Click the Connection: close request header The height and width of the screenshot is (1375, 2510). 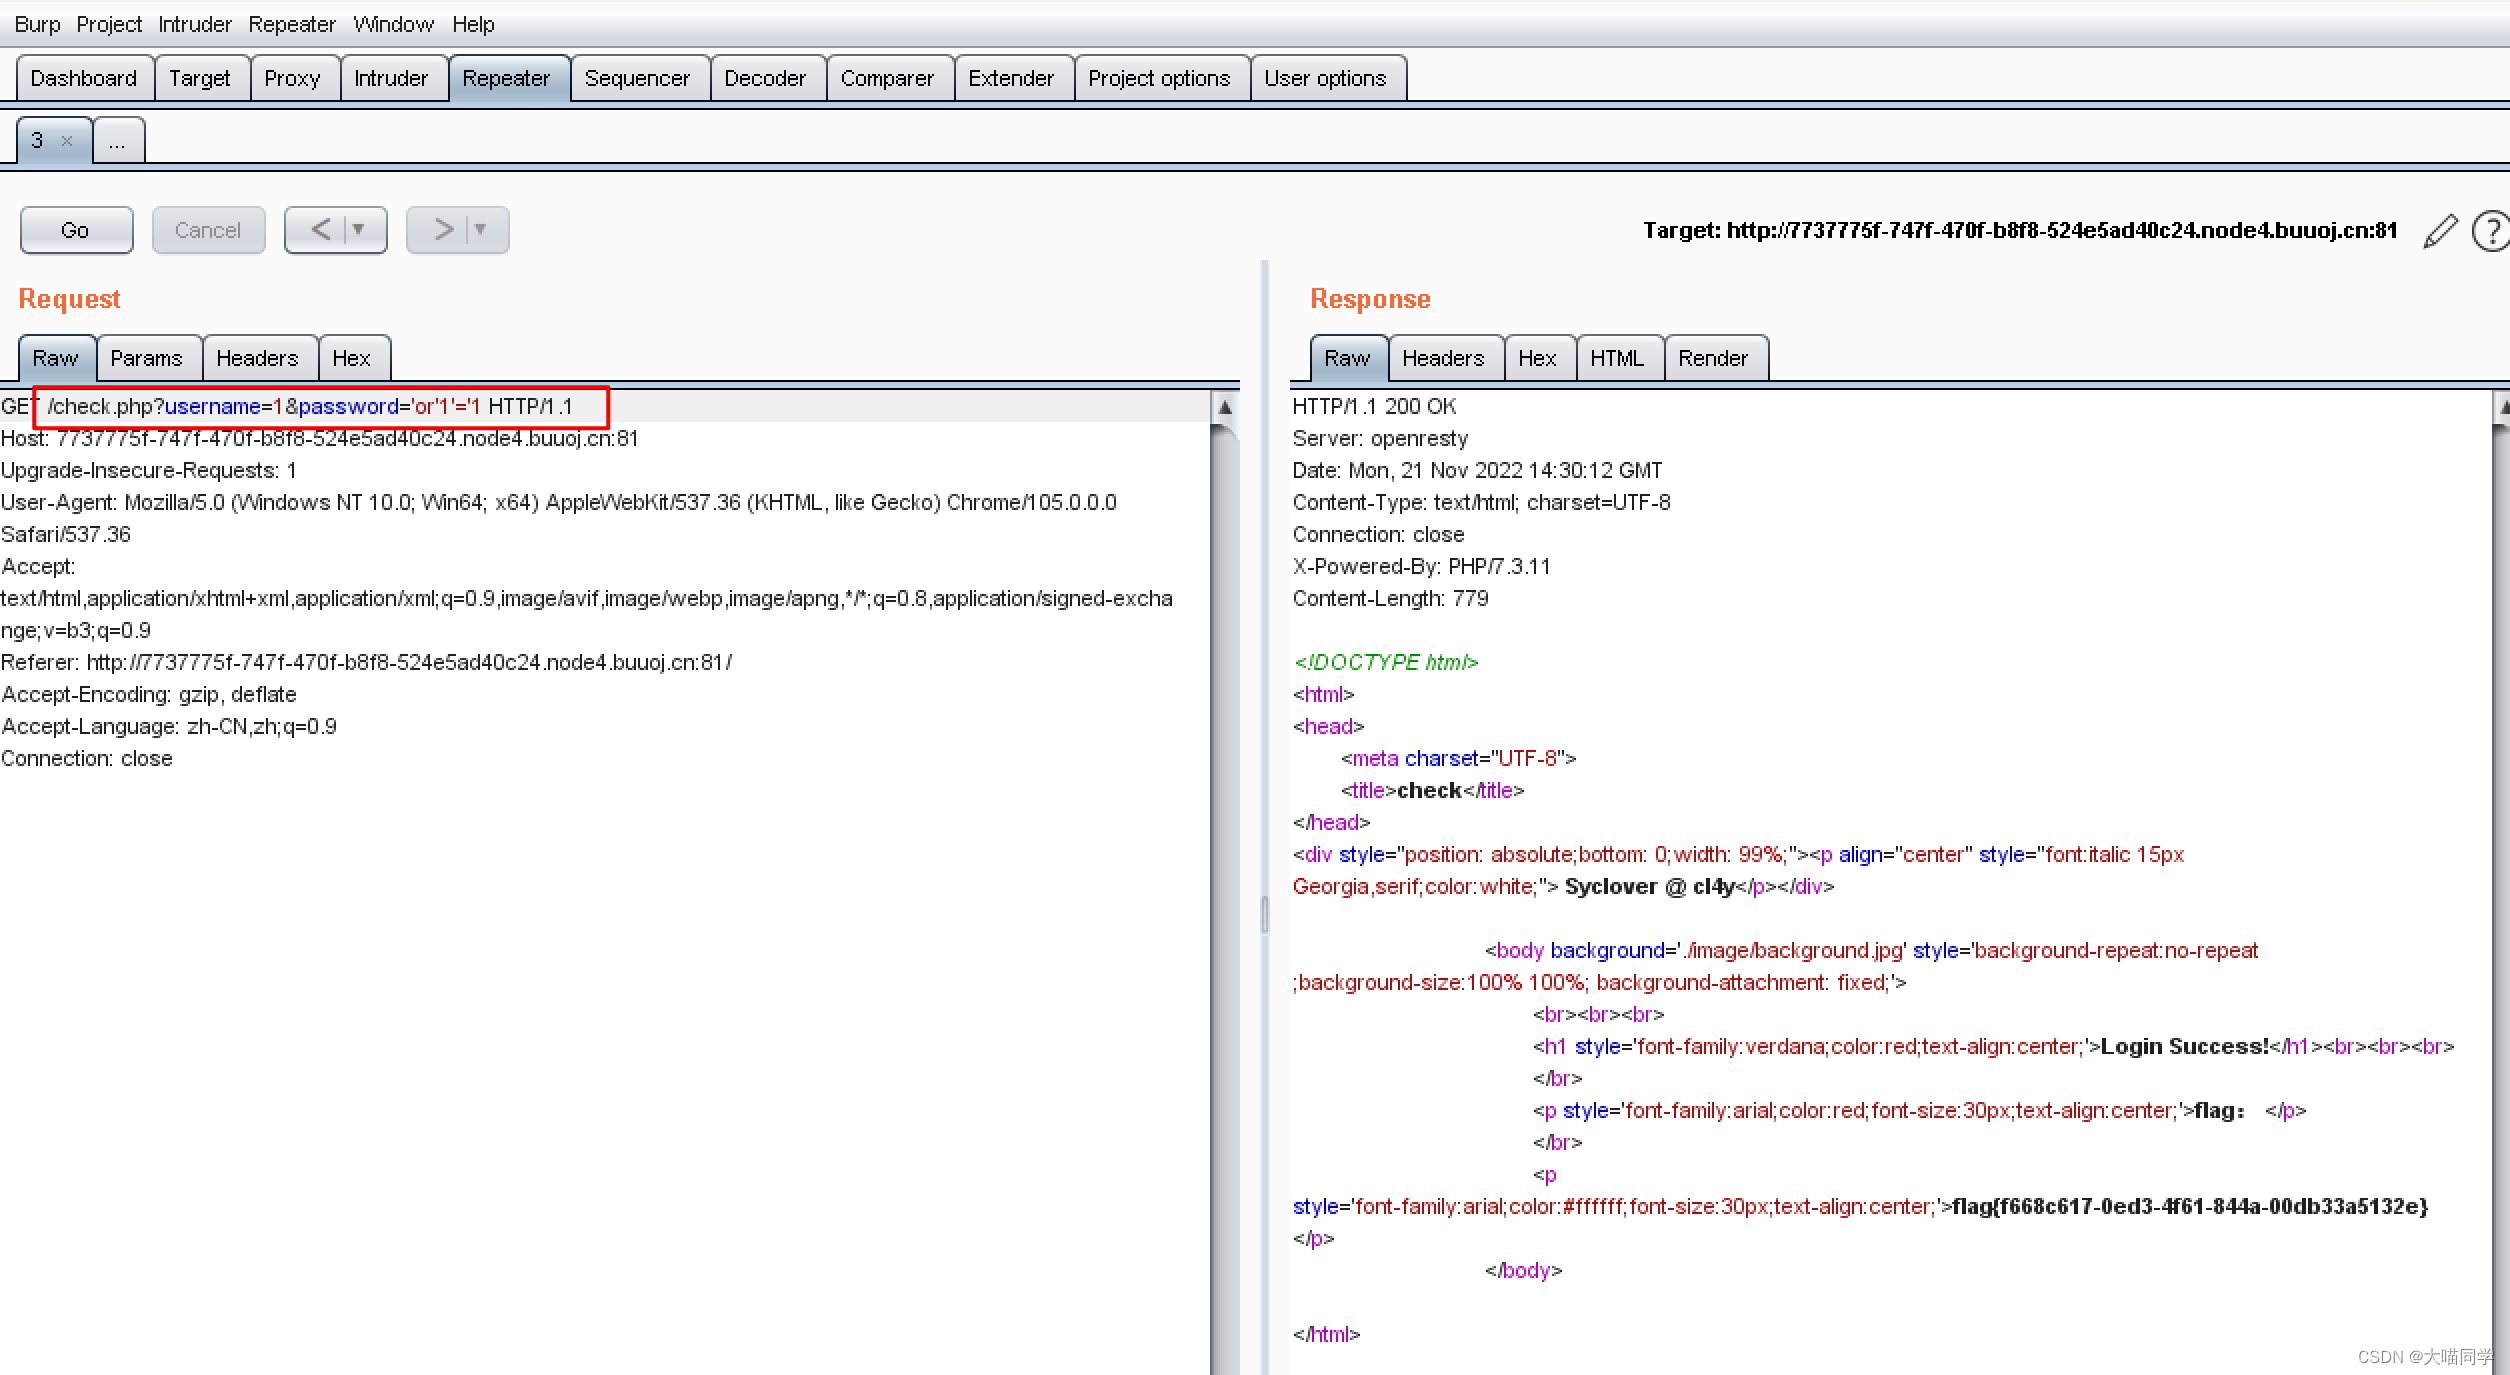pyautogui.click(x=87, y=759)
